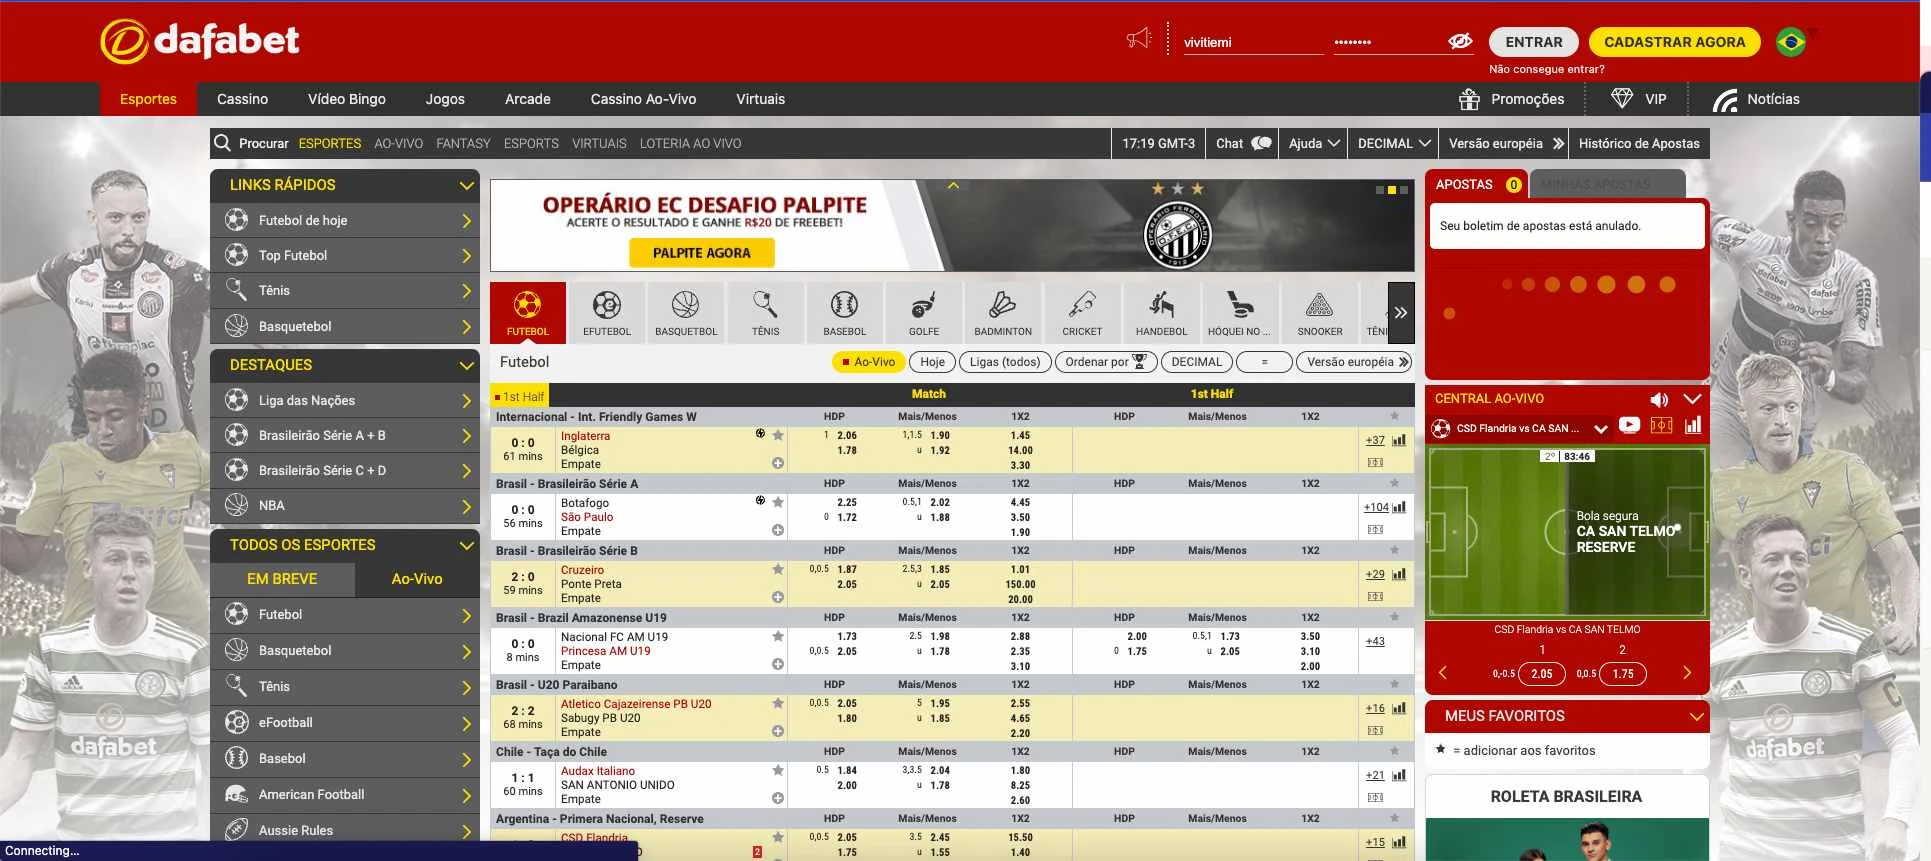The width and height of the screenshot is (1931, 861).
Task: Open the Ordenar por dropdown
Action: coord(1106,362)
